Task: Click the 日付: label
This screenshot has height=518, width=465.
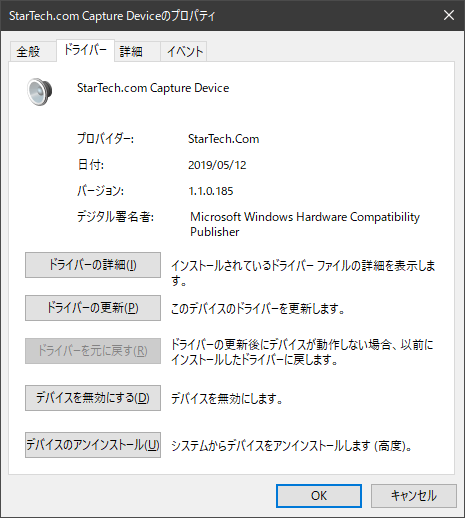Action: [x=91, y=165]
